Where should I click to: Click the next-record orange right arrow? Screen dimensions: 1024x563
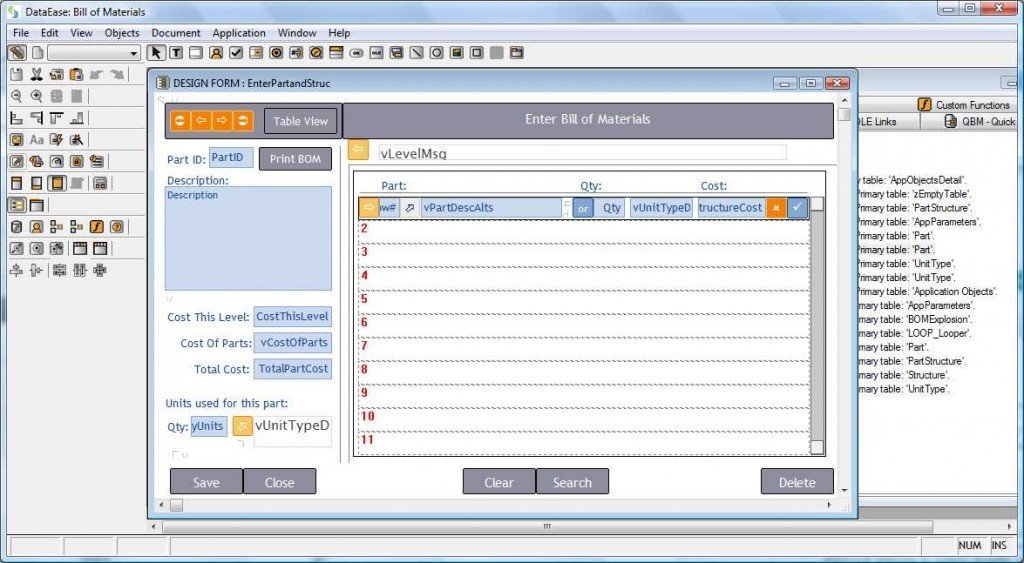click(x=222, y=121)
